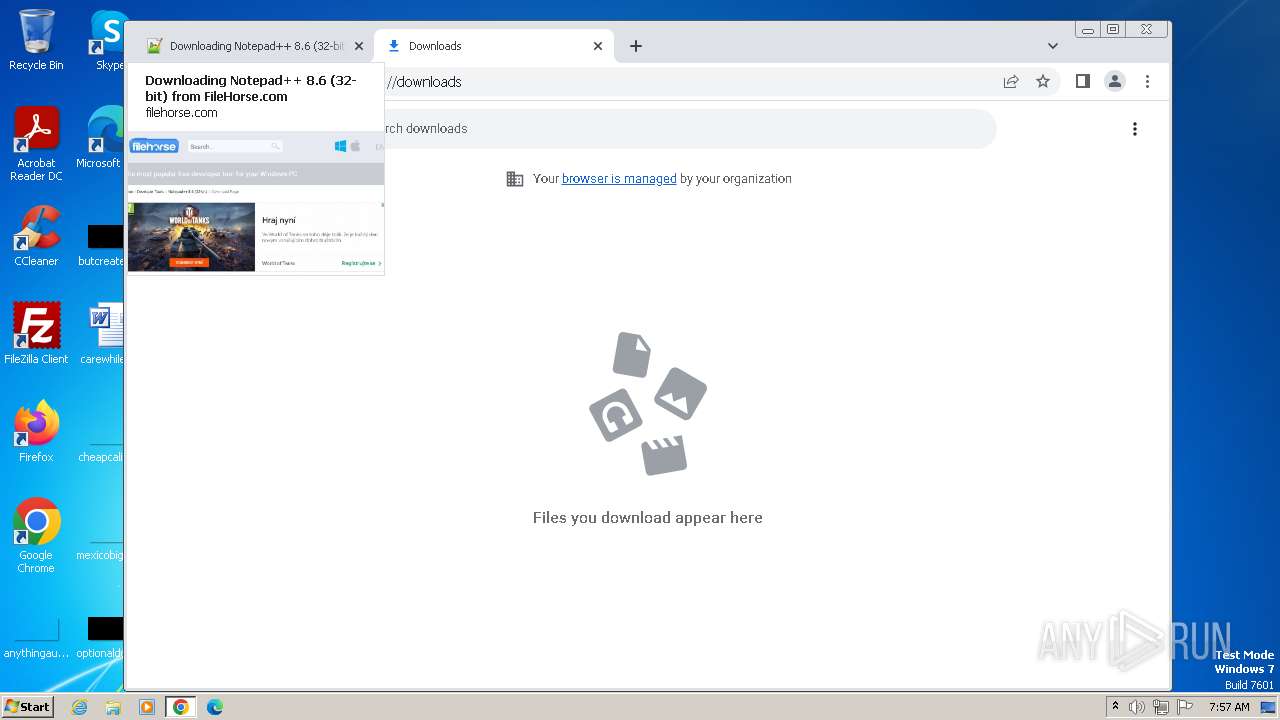
Task: Open Acrobat Reader DC desktop shortcut
Action: pyautogui.click(x=36, y=143)
